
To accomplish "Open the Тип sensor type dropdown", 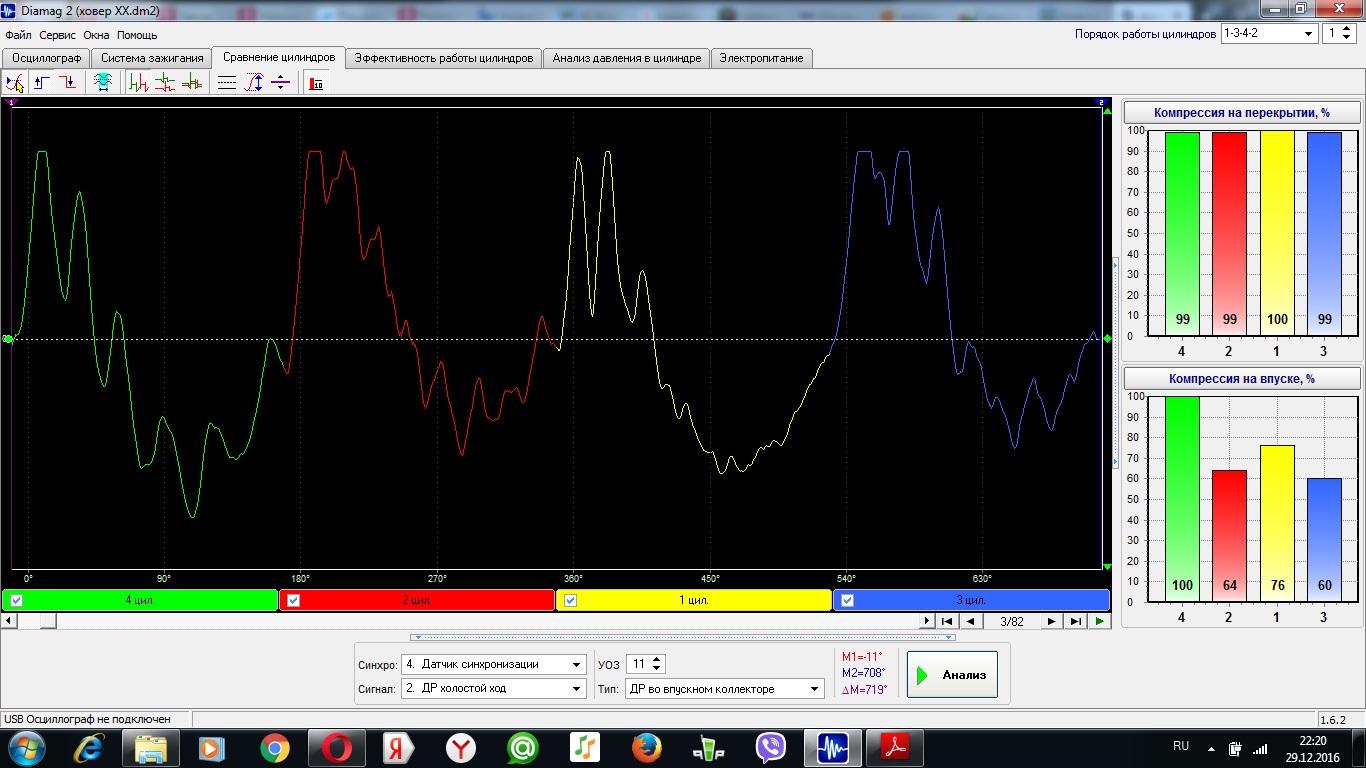I will click(724, 688).
